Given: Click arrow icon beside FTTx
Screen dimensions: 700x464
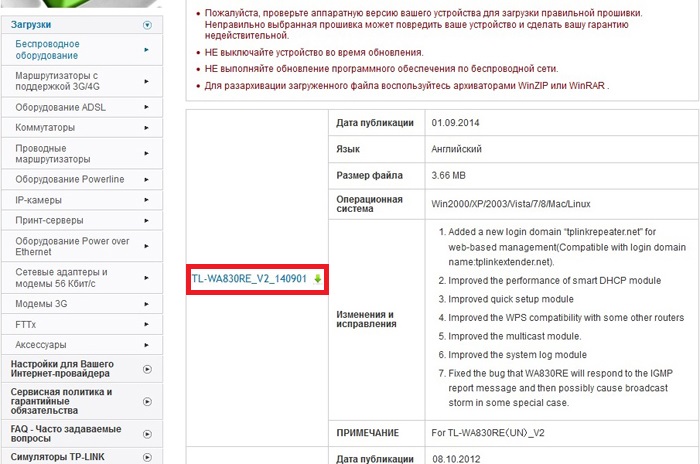Looking at the screenshot, I should pos(146,325).
